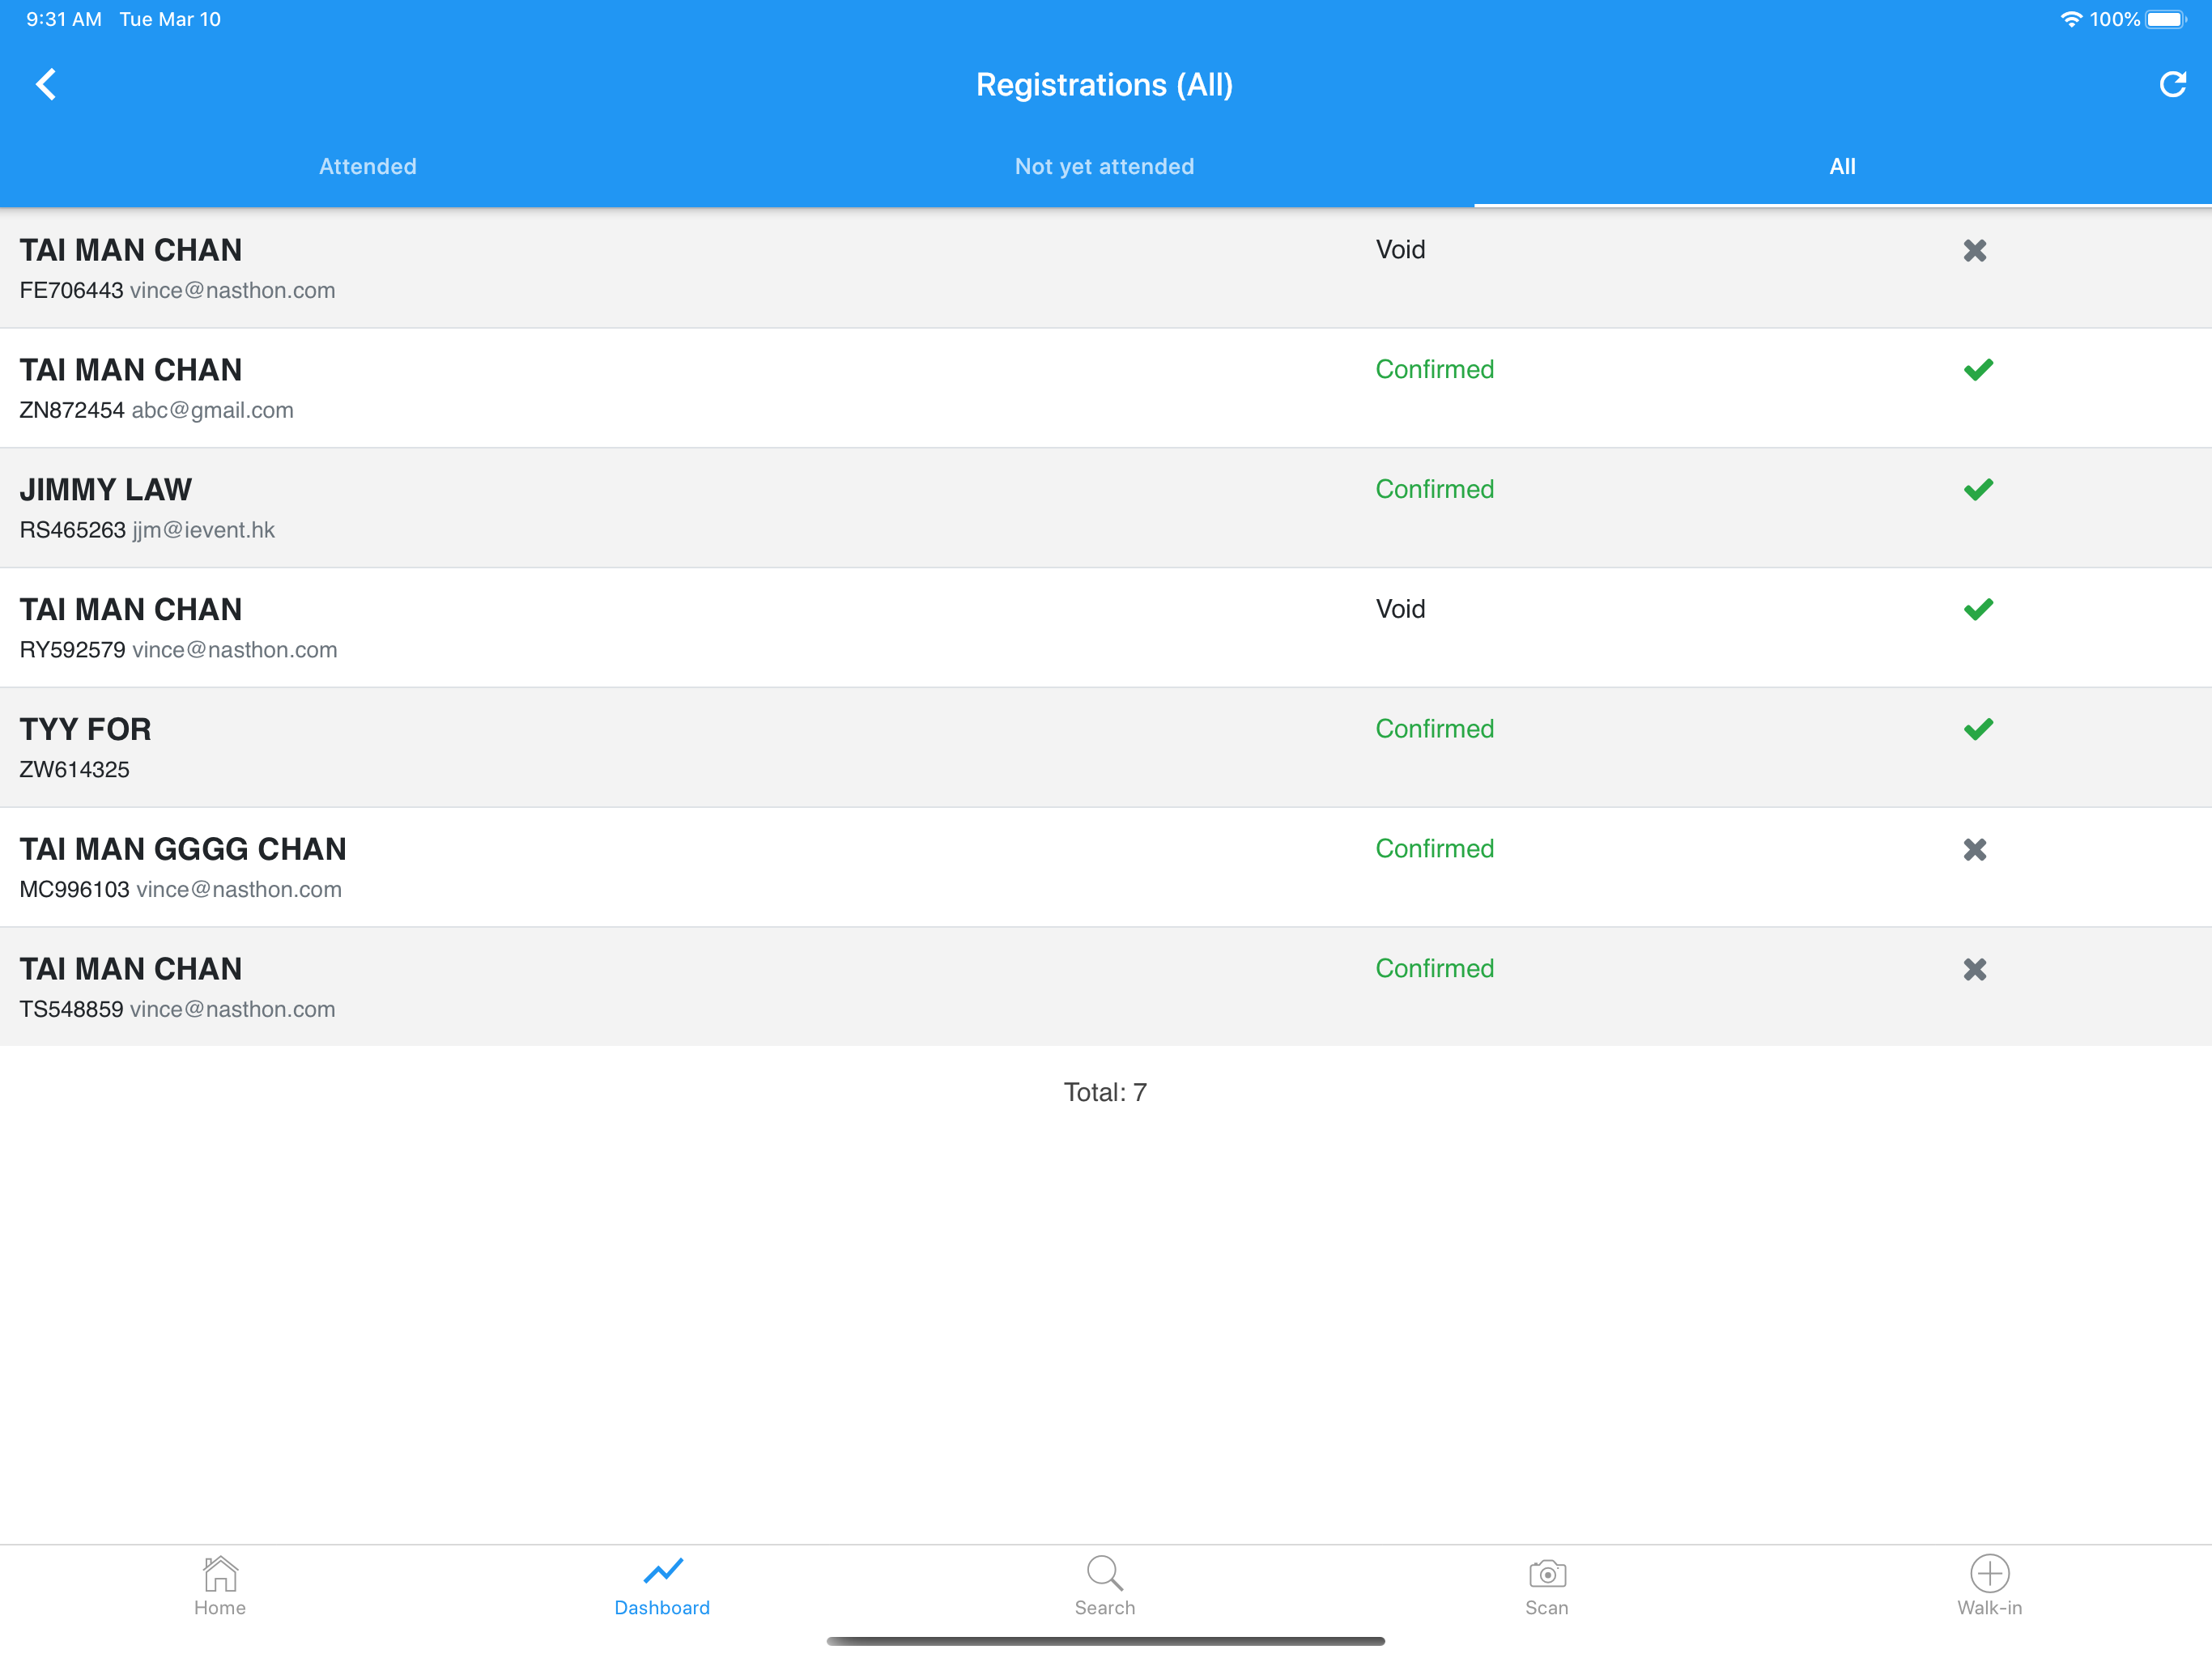2212x1658 pixels.
Task: Go back using the back arrow
Action: coord(46,84)
